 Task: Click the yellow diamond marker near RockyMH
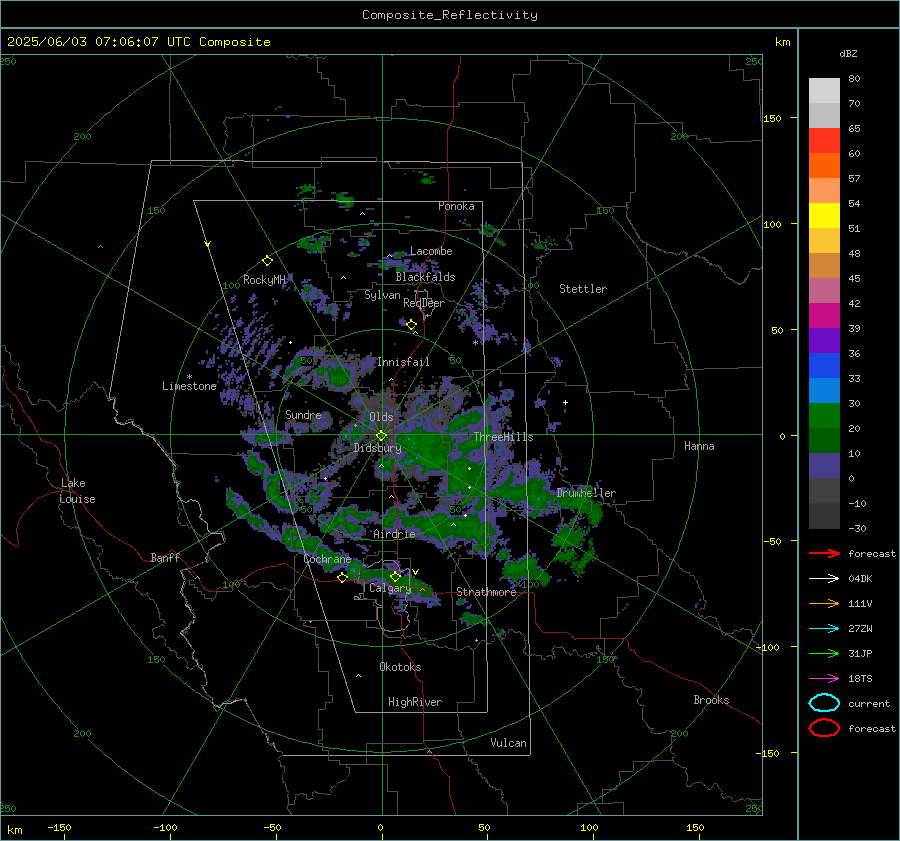click(x=267, y=261)
